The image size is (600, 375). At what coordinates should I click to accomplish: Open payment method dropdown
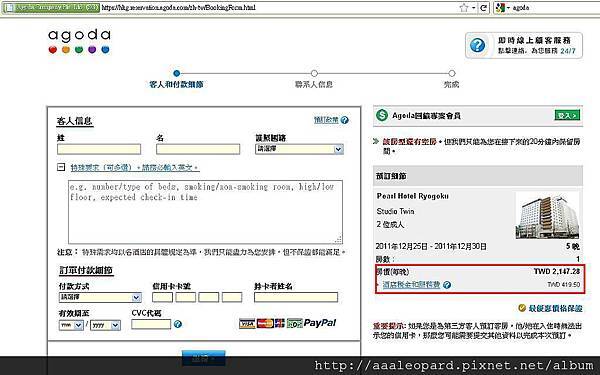coord(100,297)
